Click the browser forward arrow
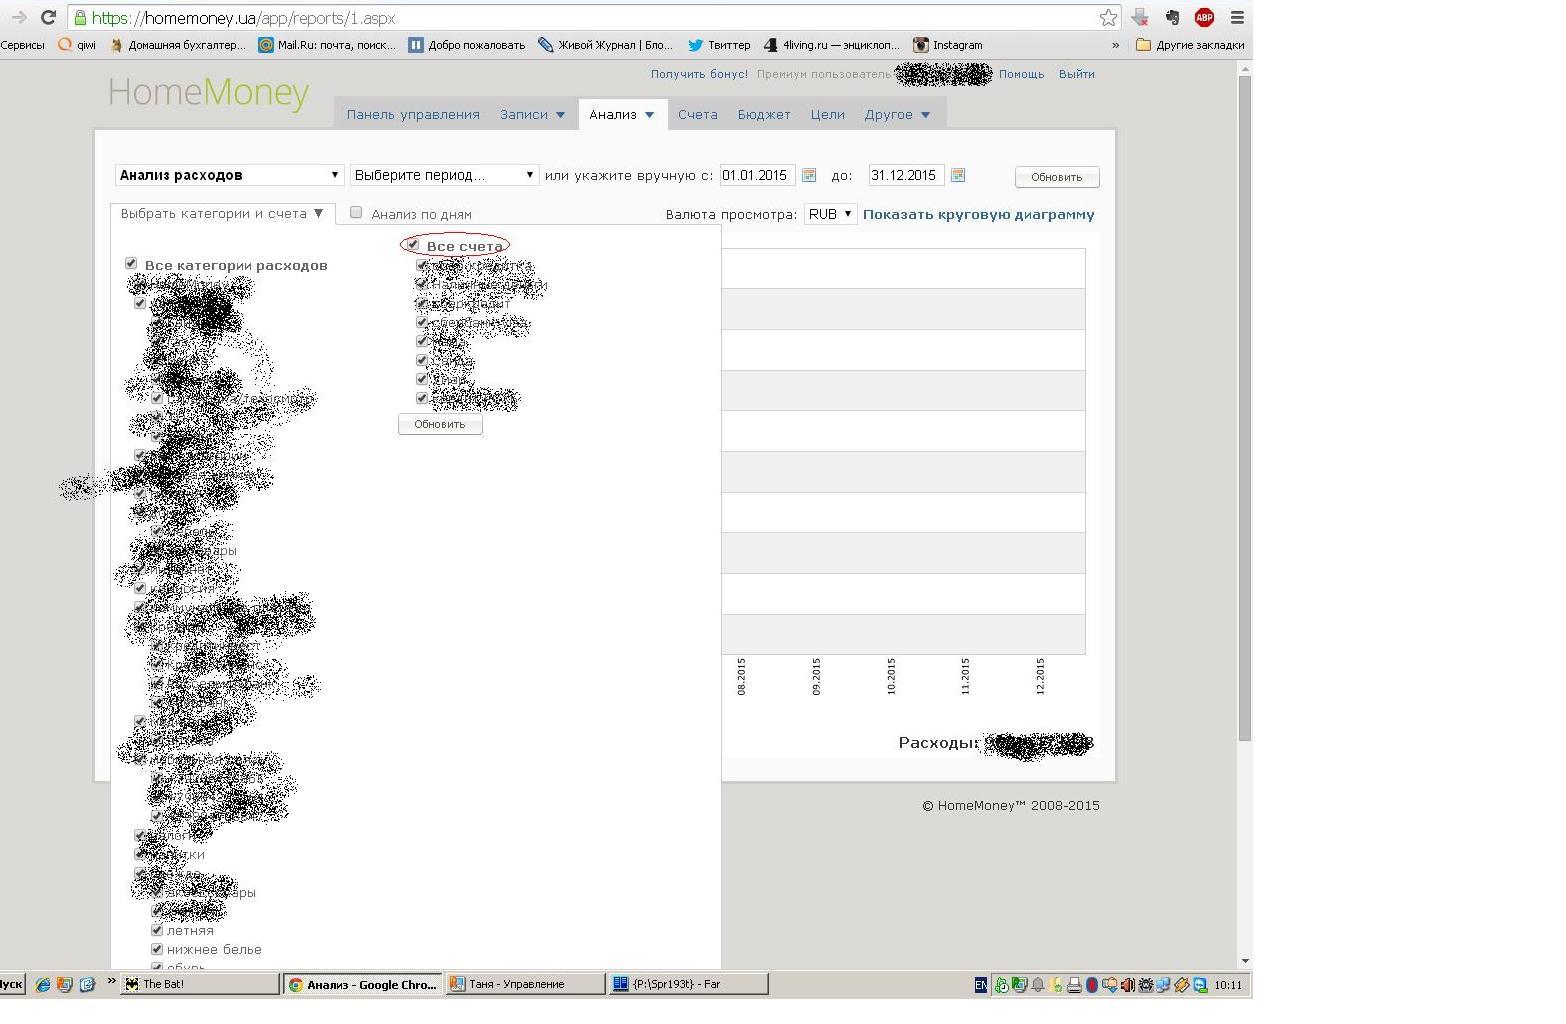The image size is (1566, 1024). point(19,17)
